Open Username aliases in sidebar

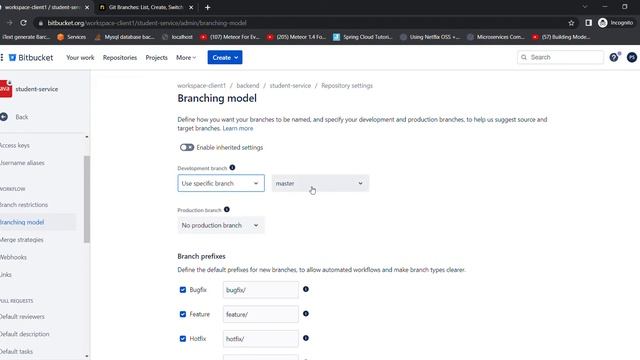click(22, 163)
